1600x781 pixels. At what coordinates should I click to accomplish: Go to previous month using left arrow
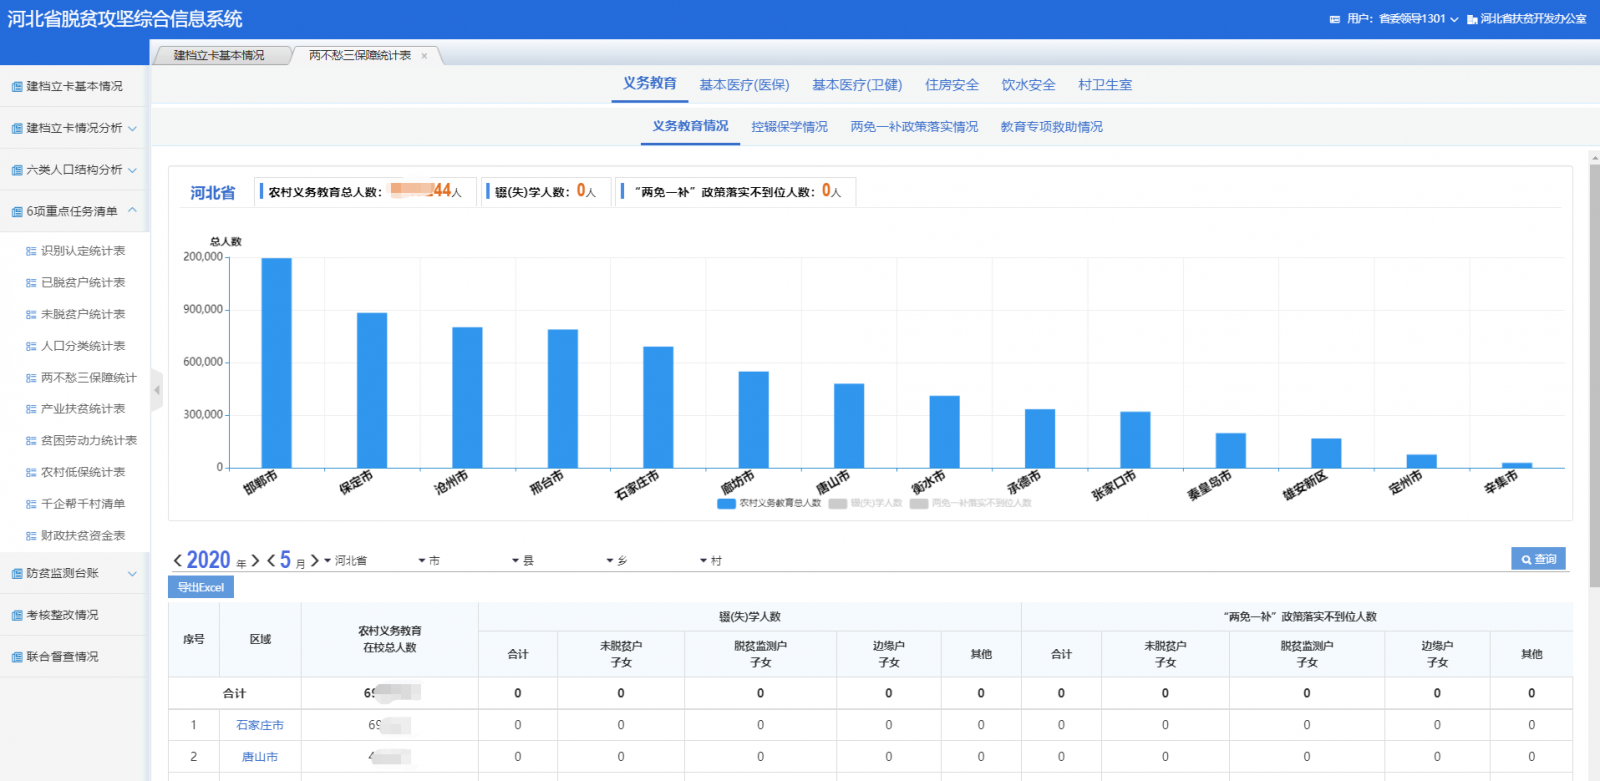coord(271,561)
